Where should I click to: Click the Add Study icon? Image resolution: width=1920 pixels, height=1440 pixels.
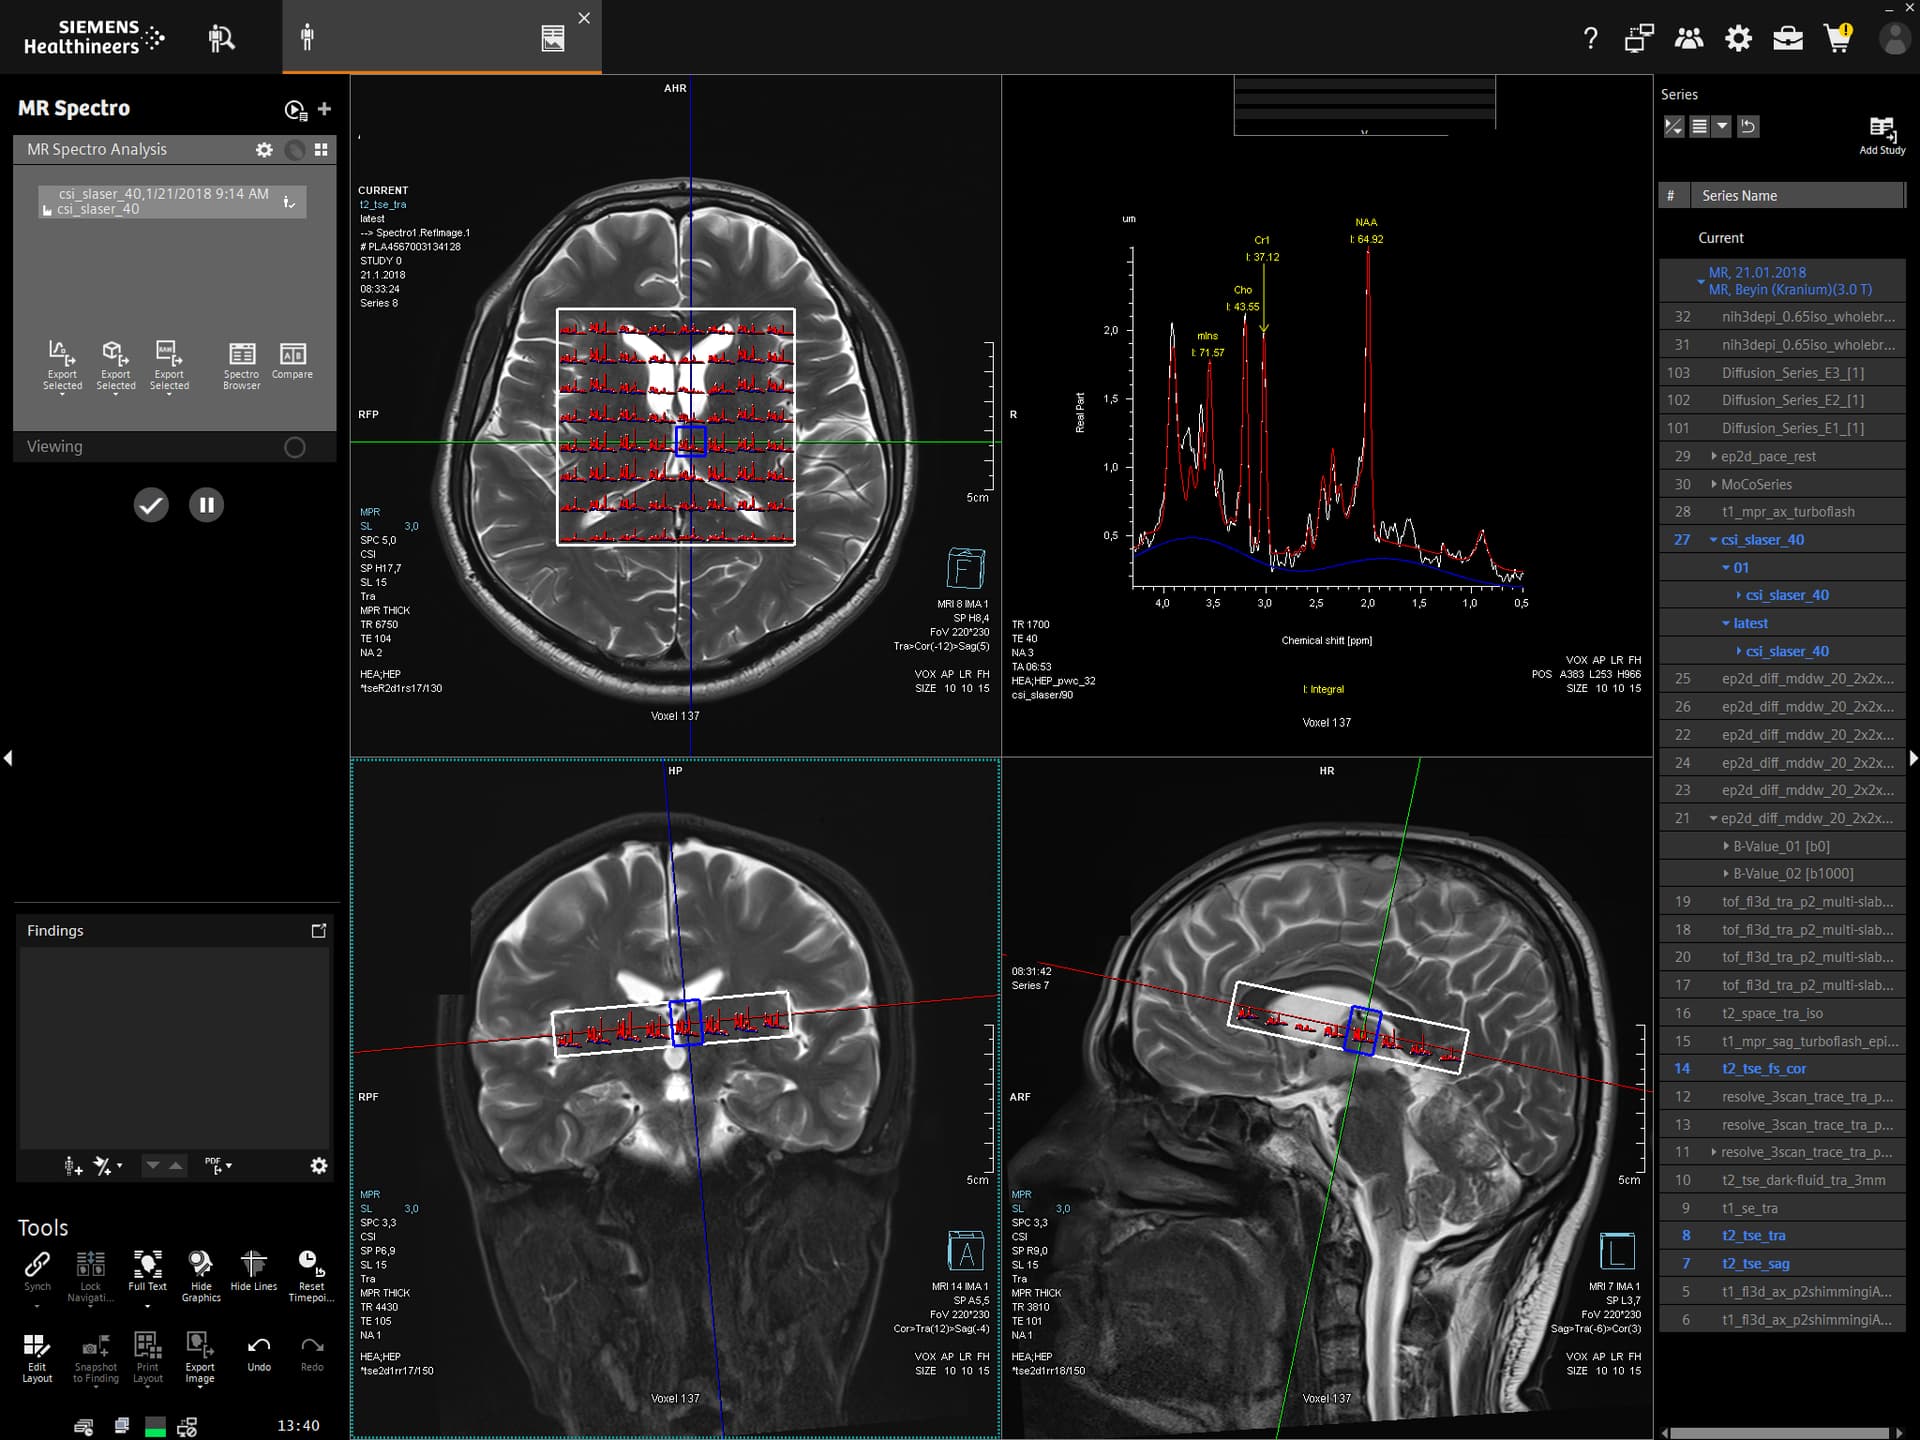[x=1881, y=129]
